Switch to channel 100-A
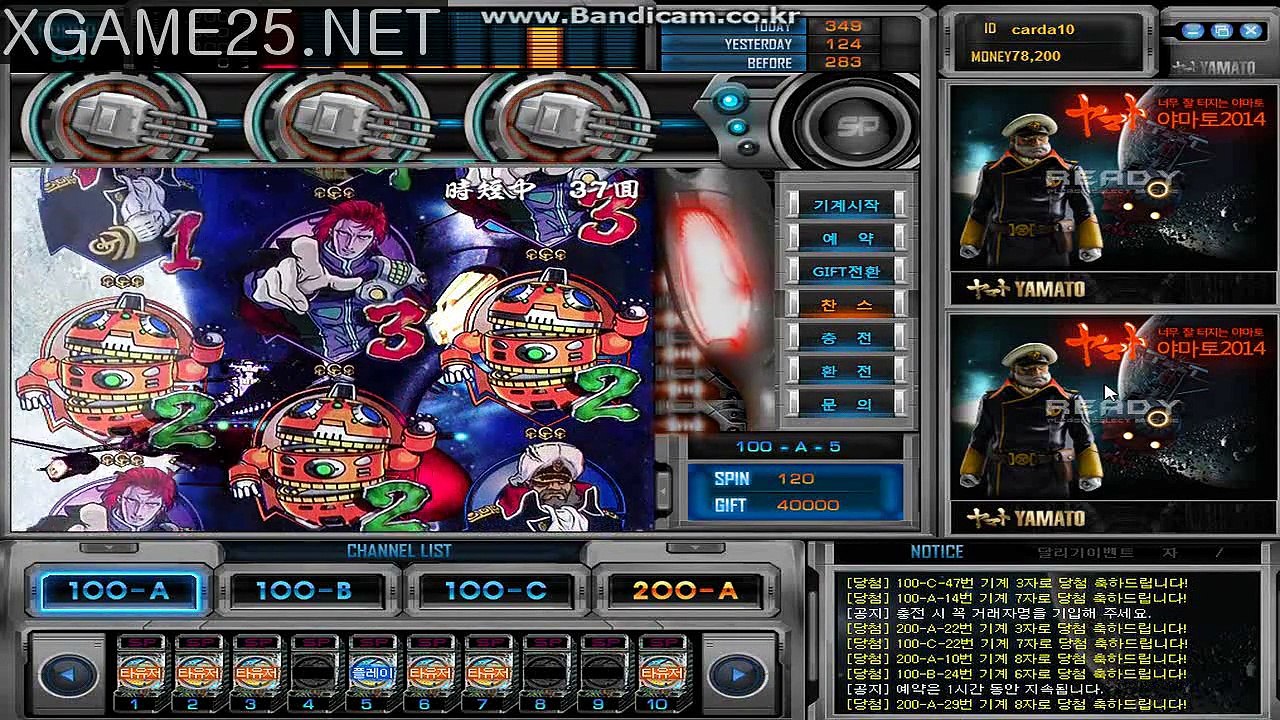 pos(118,591)
